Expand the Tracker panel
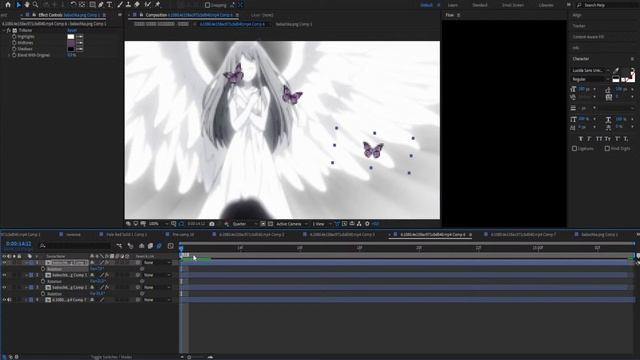The height and width of the screenshot is (360, 640). coord(579,26)
